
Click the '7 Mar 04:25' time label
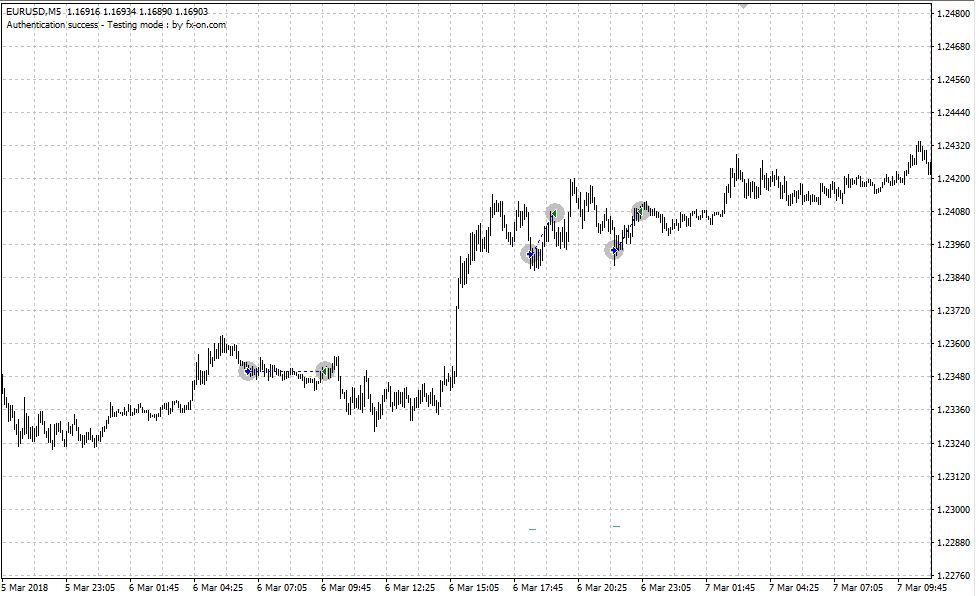click(x=794, y=587)
